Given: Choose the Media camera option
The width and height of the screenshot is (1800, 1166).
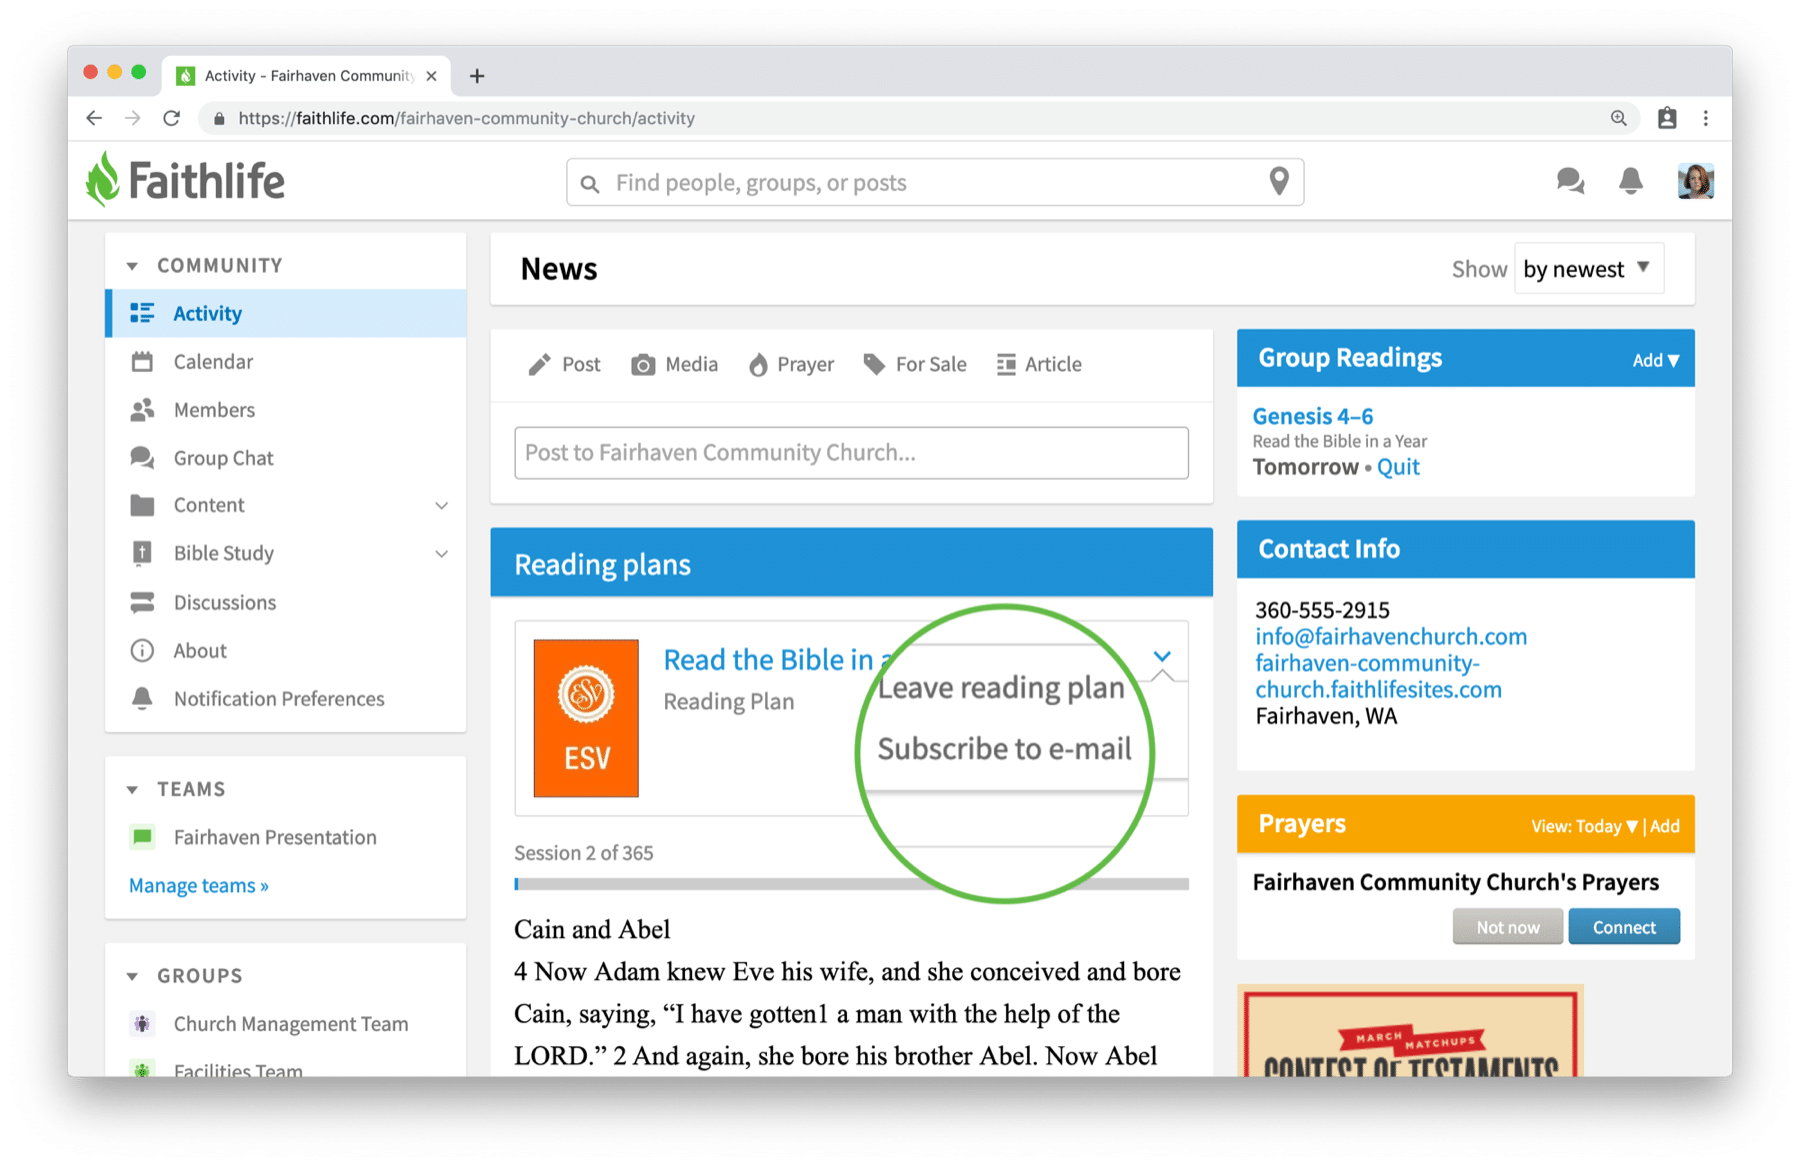Looking at the screenshot, I should pyautogui.click(x=675, y=364).
